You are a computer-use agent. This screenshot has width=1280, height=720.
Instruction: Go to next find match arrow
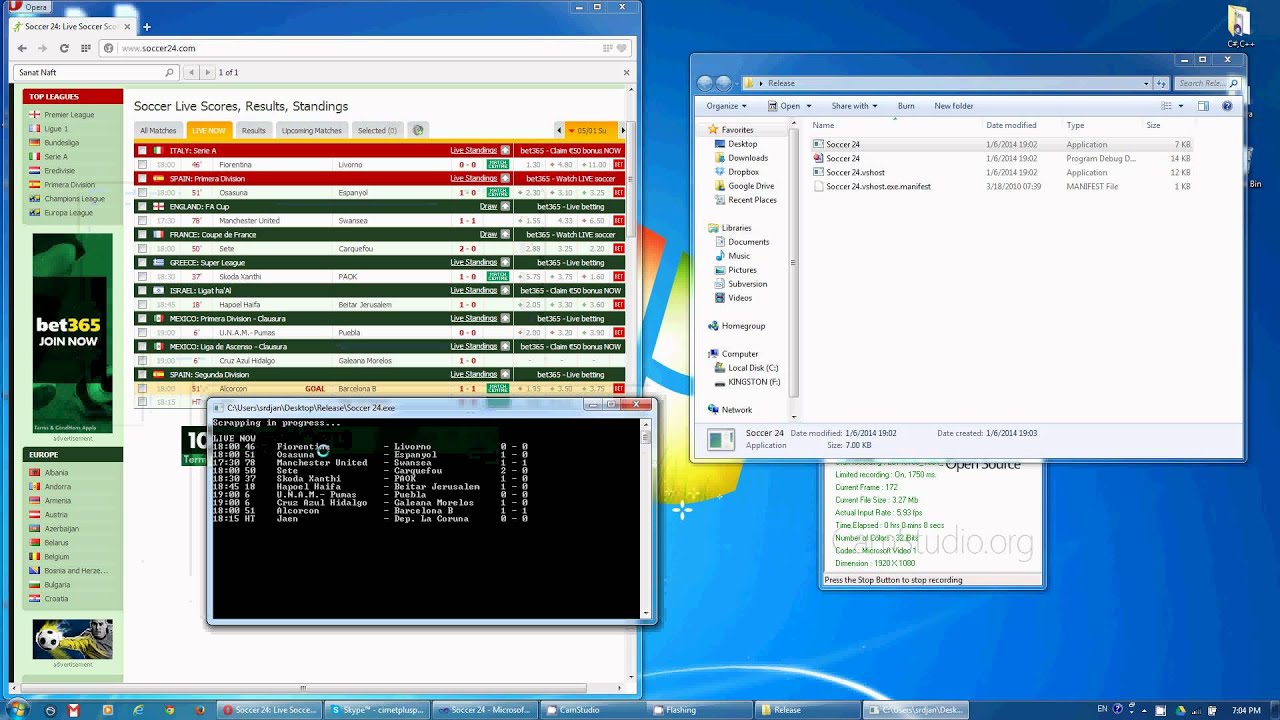(208, 72)
